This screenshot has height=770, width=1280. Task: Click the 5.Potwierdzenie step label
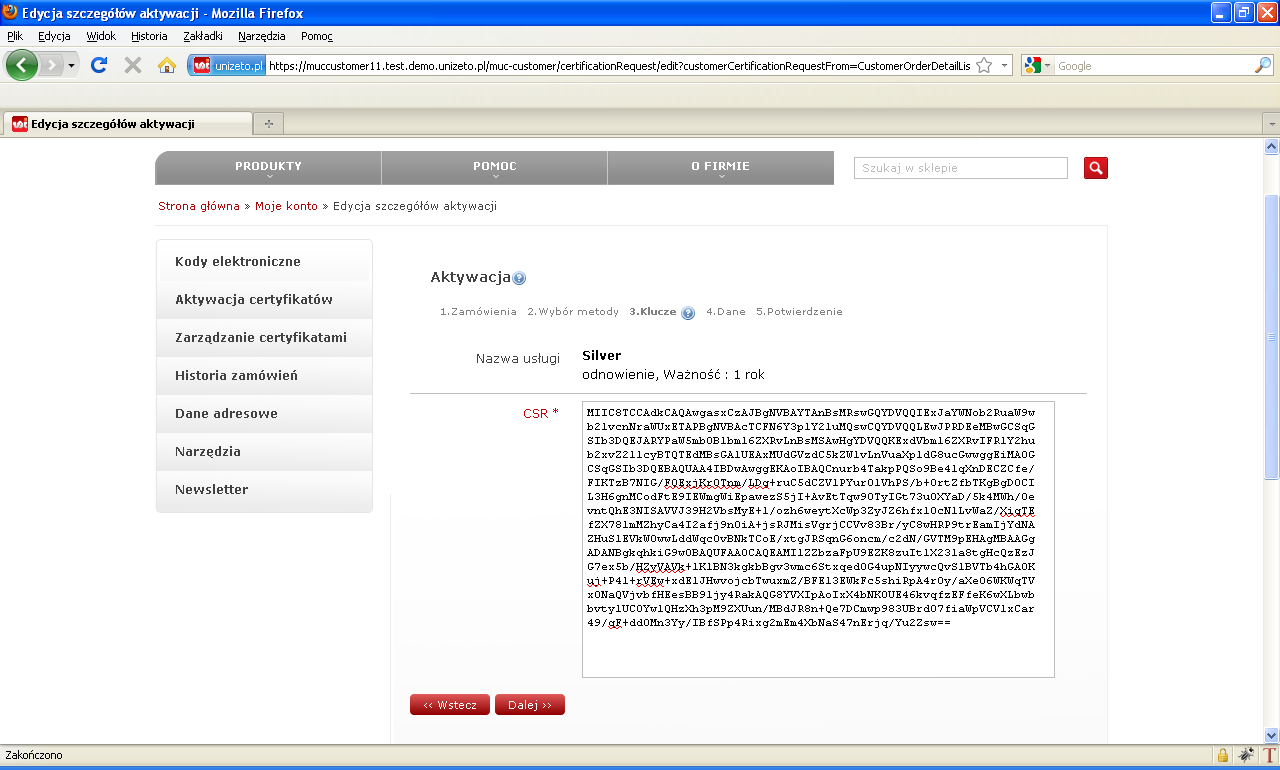click(799, 312)
